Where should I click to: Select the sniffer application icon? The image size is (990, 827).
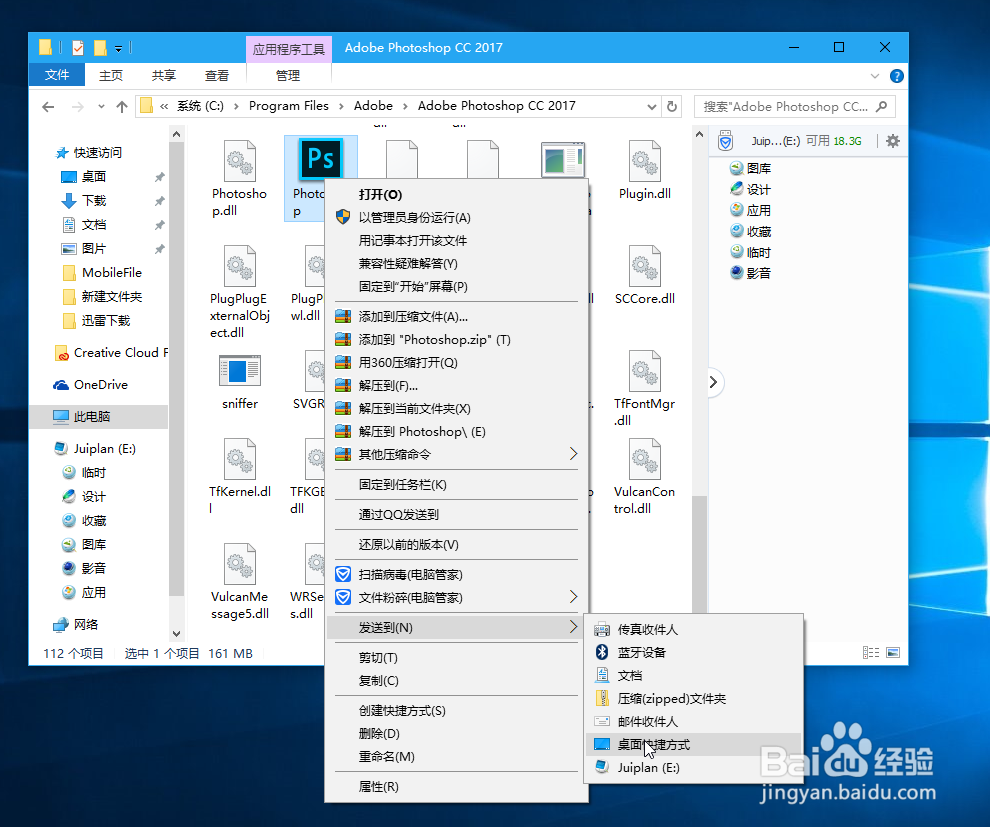pos(240,371)
